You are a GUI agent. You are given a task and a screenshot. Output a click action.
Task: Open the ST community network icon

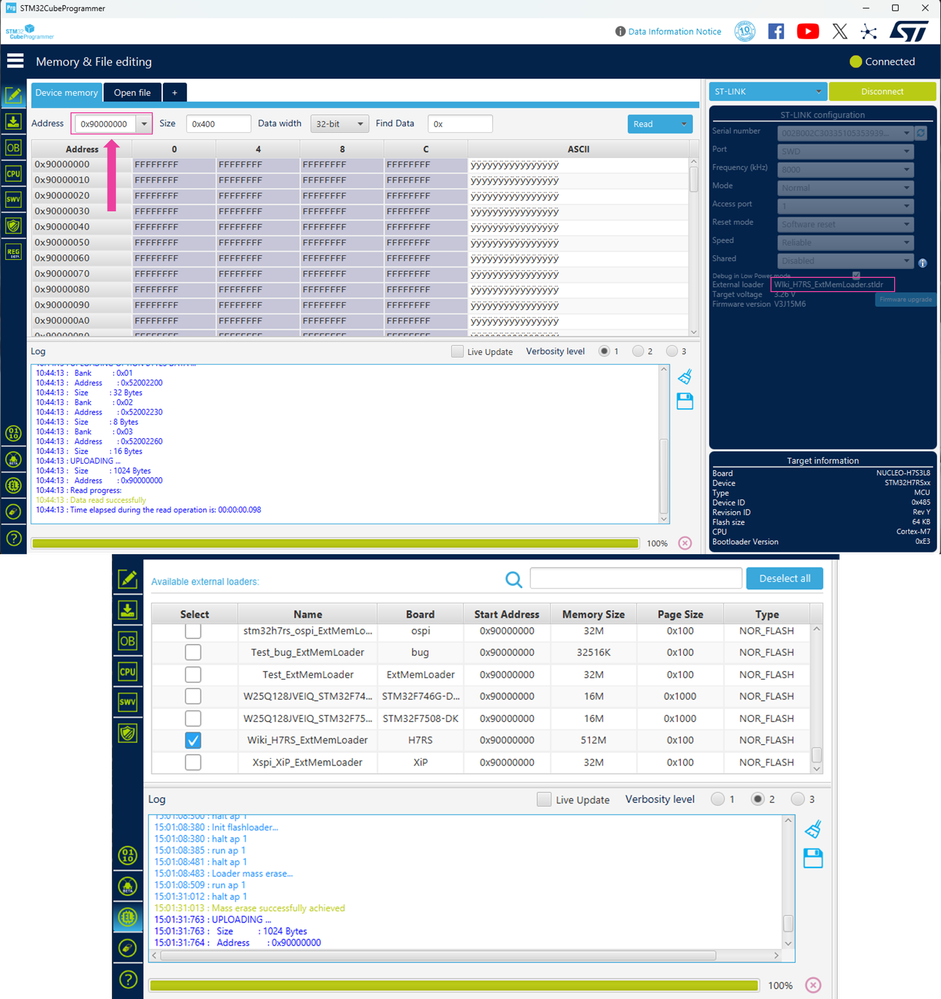(868, 31)
